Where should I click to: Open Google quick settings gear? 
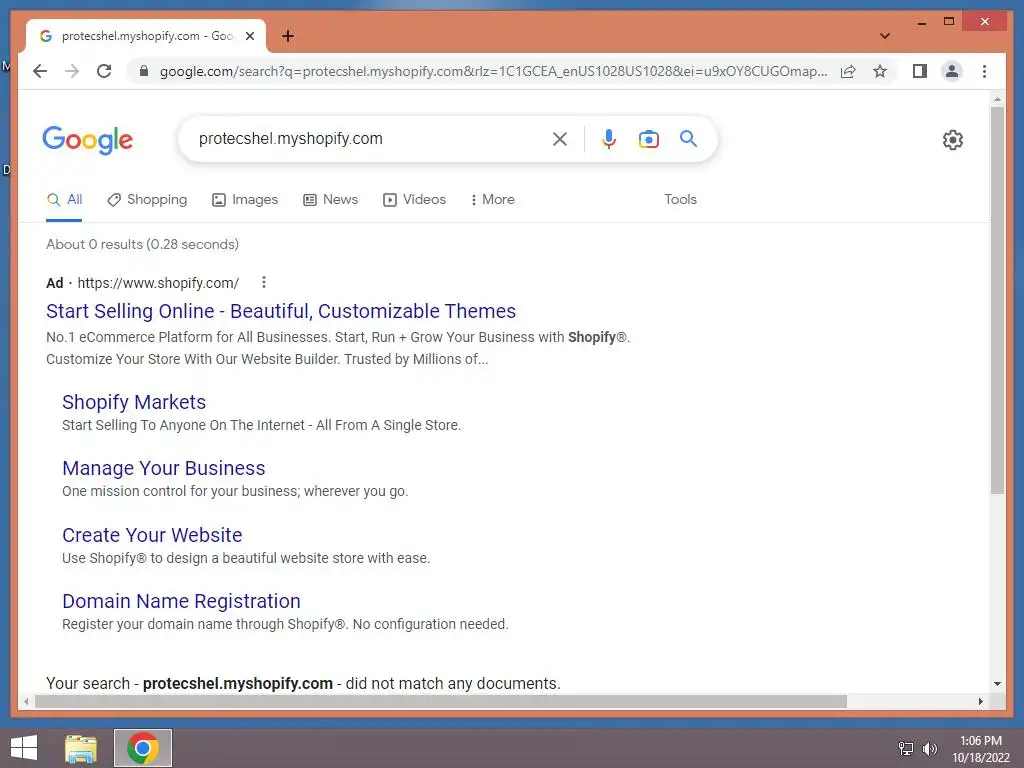coord(952,140)
